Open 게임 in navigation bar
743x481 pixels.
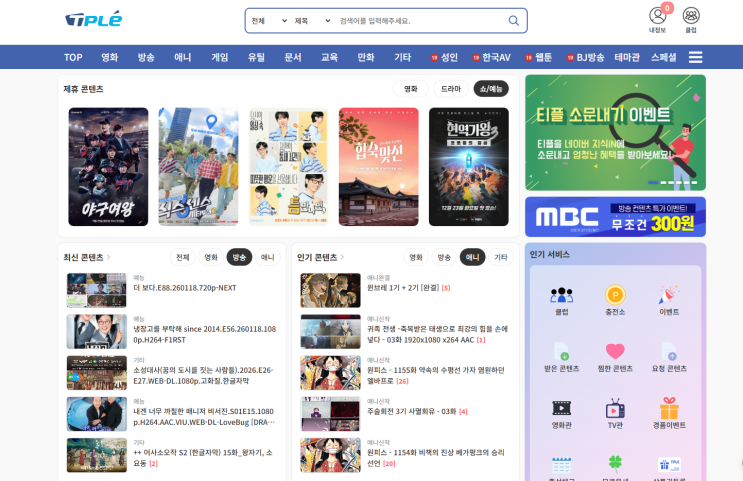(219, 57)
